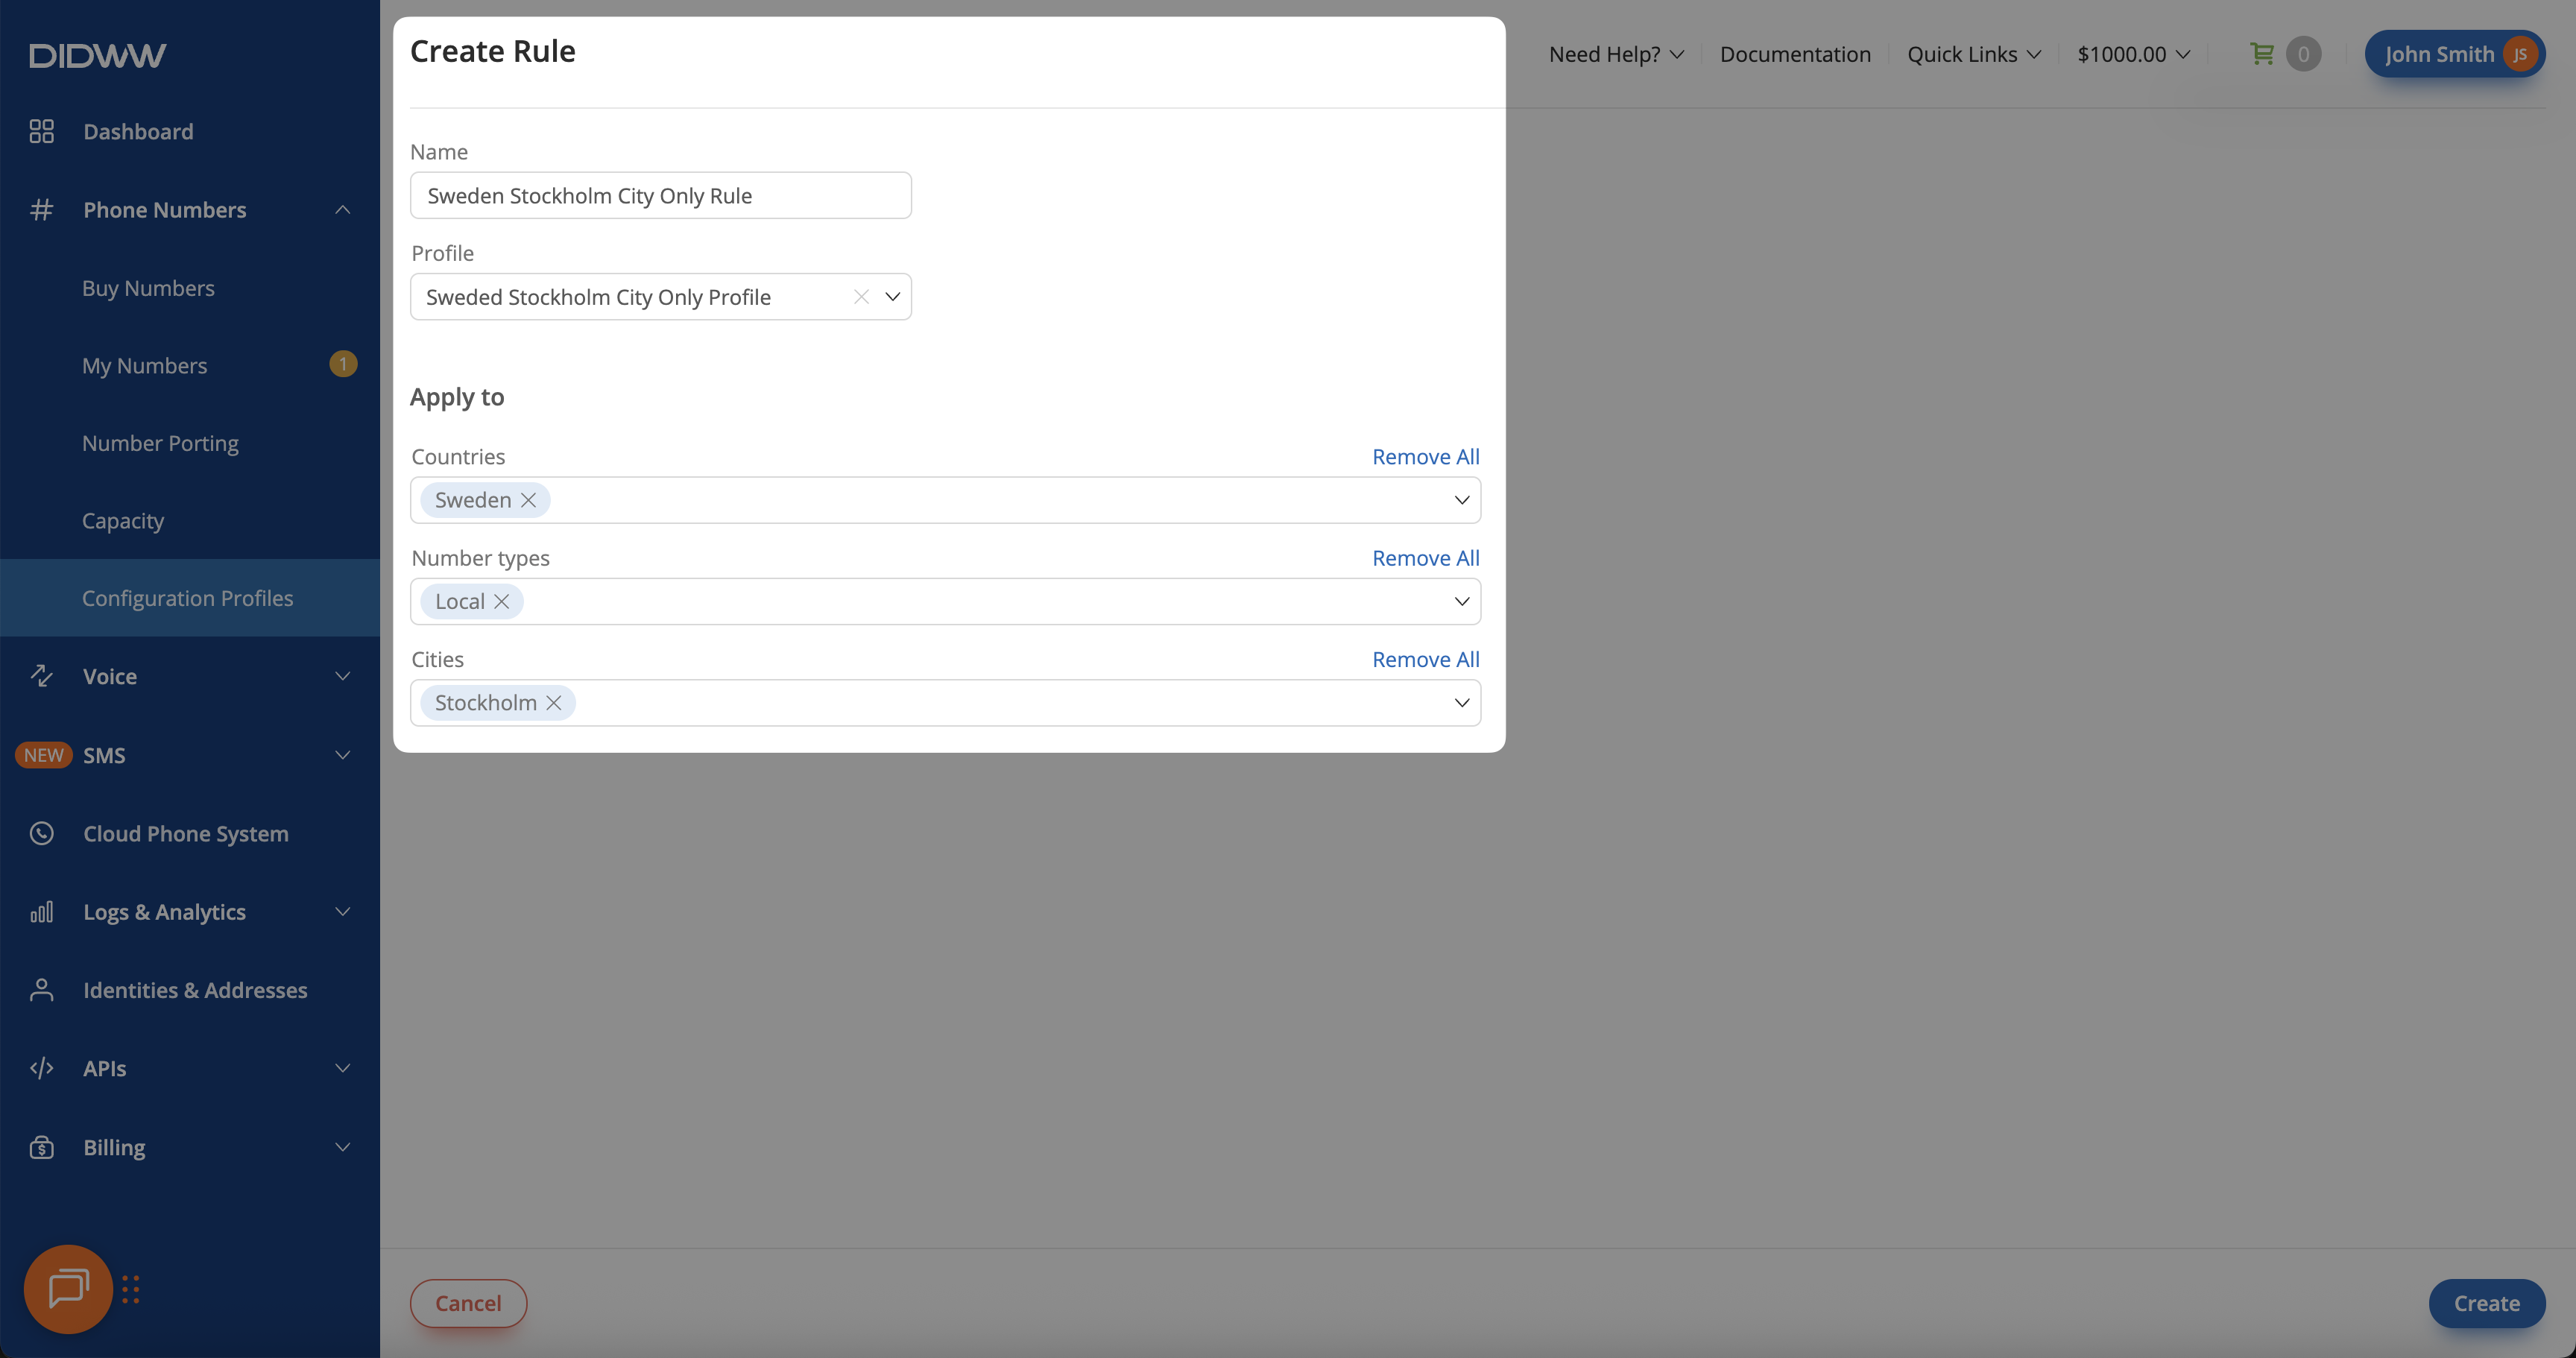
Task: Click the Cloud Phone System phone icon
Action: 41,833
